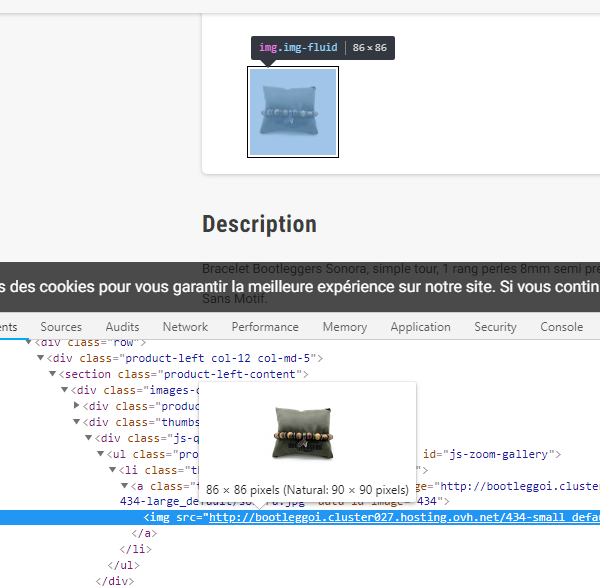The image size is (600, 587).
Task: Expand the collapsed div class="produc node
Action: pyautogui.click(x=76, y=405)
